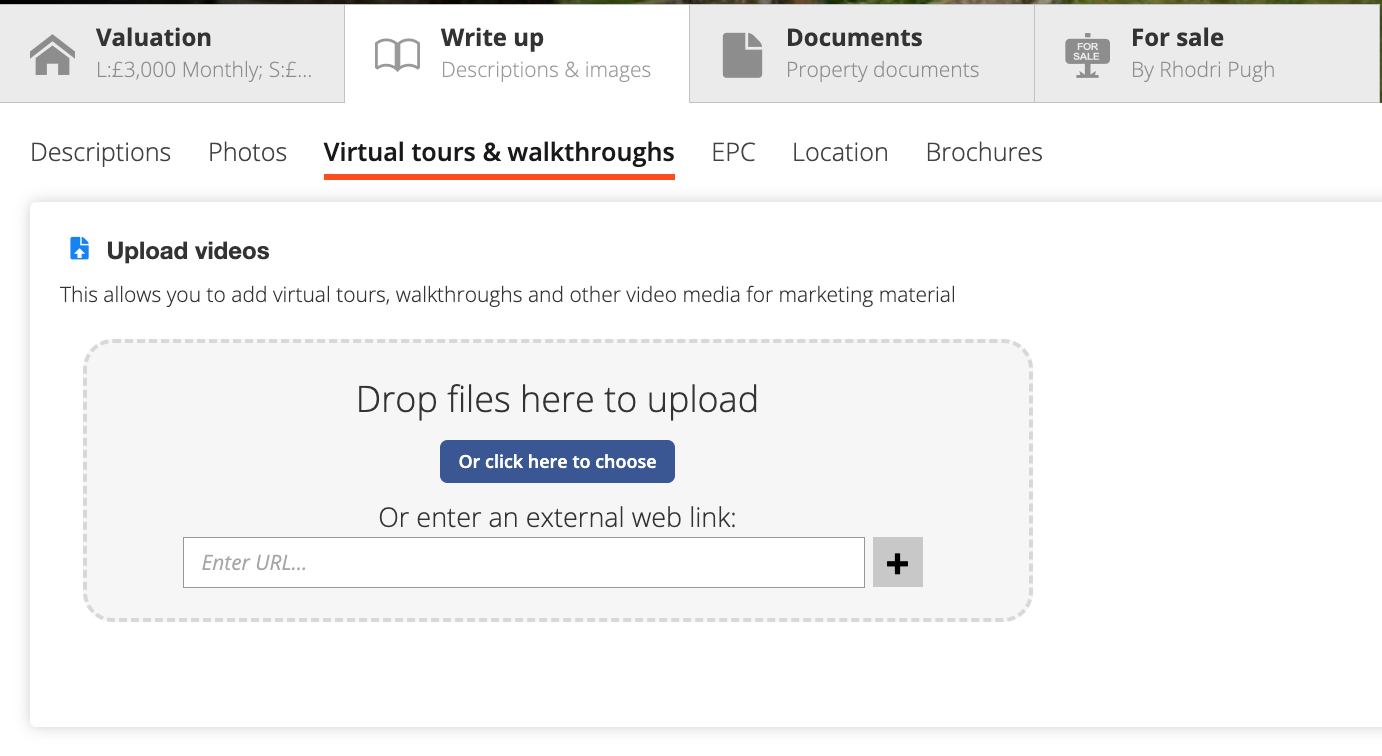Click the Documents file icon
This screenshot has height=756, width=1382.
(742, 55)
